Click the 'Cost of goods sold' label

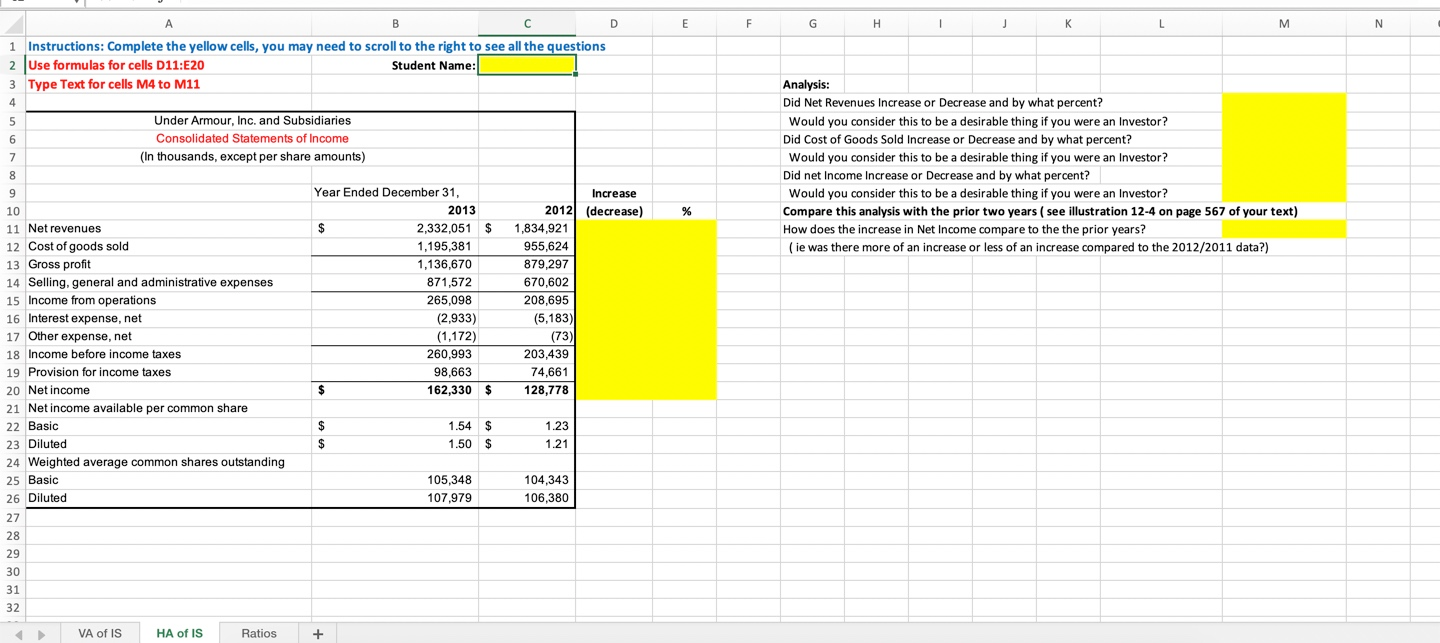(78, 246)
